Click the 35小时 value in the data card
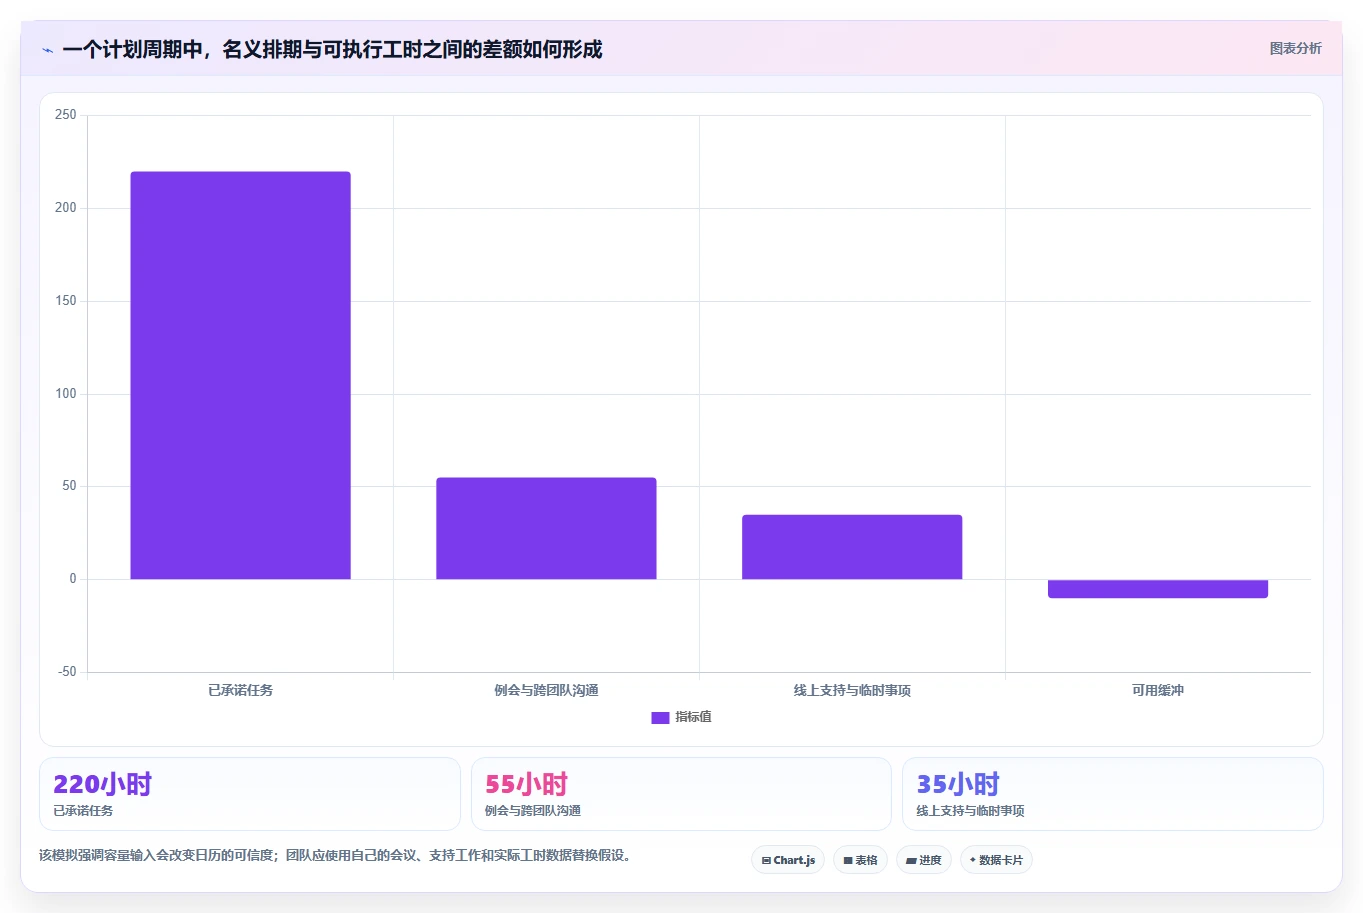This screenshot has height=913, width=1363. (958, 784)
